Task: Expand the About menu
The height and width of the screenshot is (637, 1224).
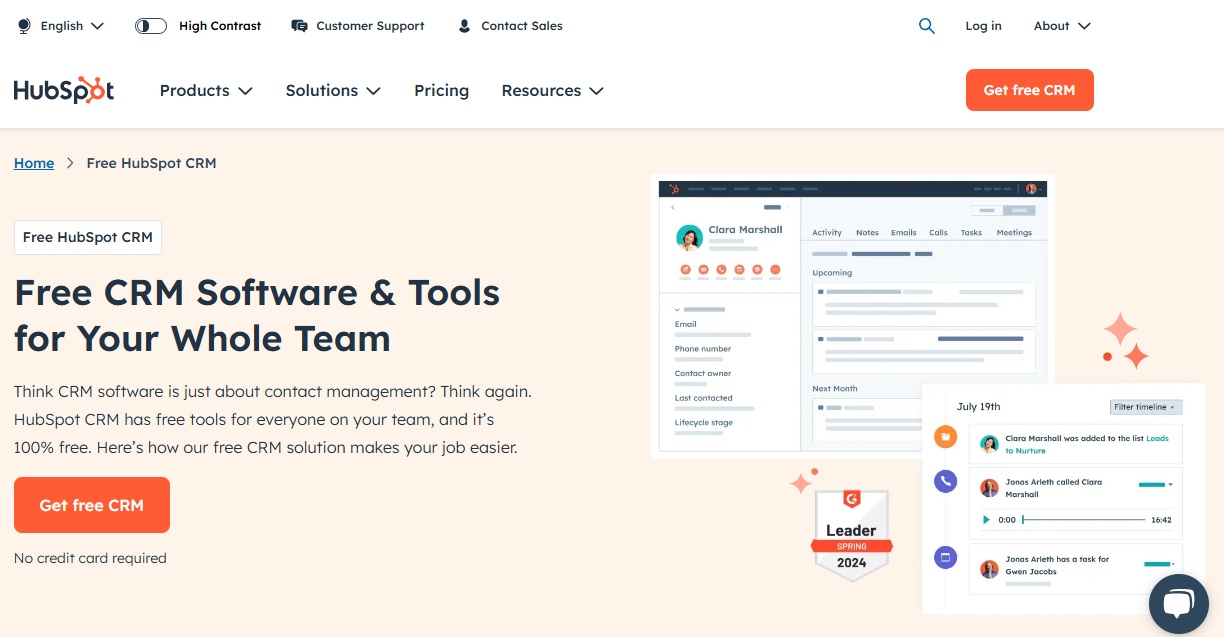Action: 1062,26
